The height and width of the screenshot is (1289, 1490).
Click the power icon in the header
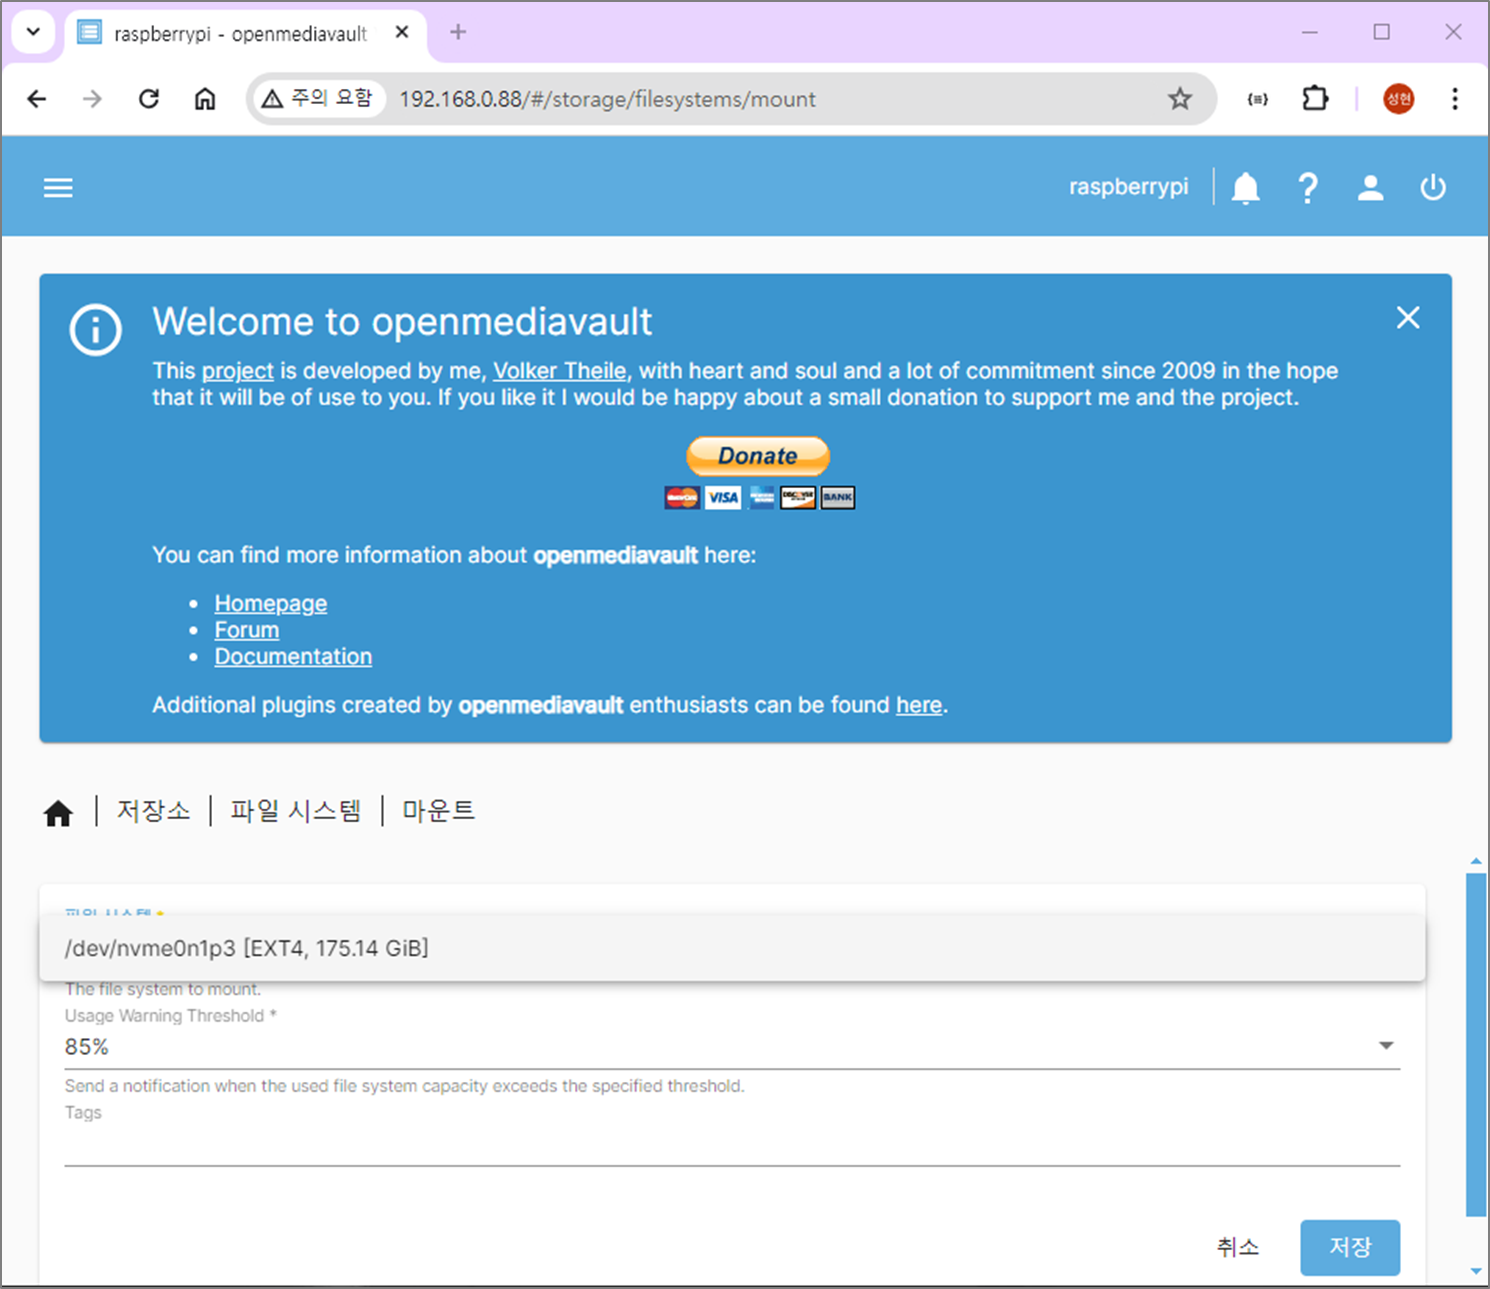click(x=1433, y=188)
